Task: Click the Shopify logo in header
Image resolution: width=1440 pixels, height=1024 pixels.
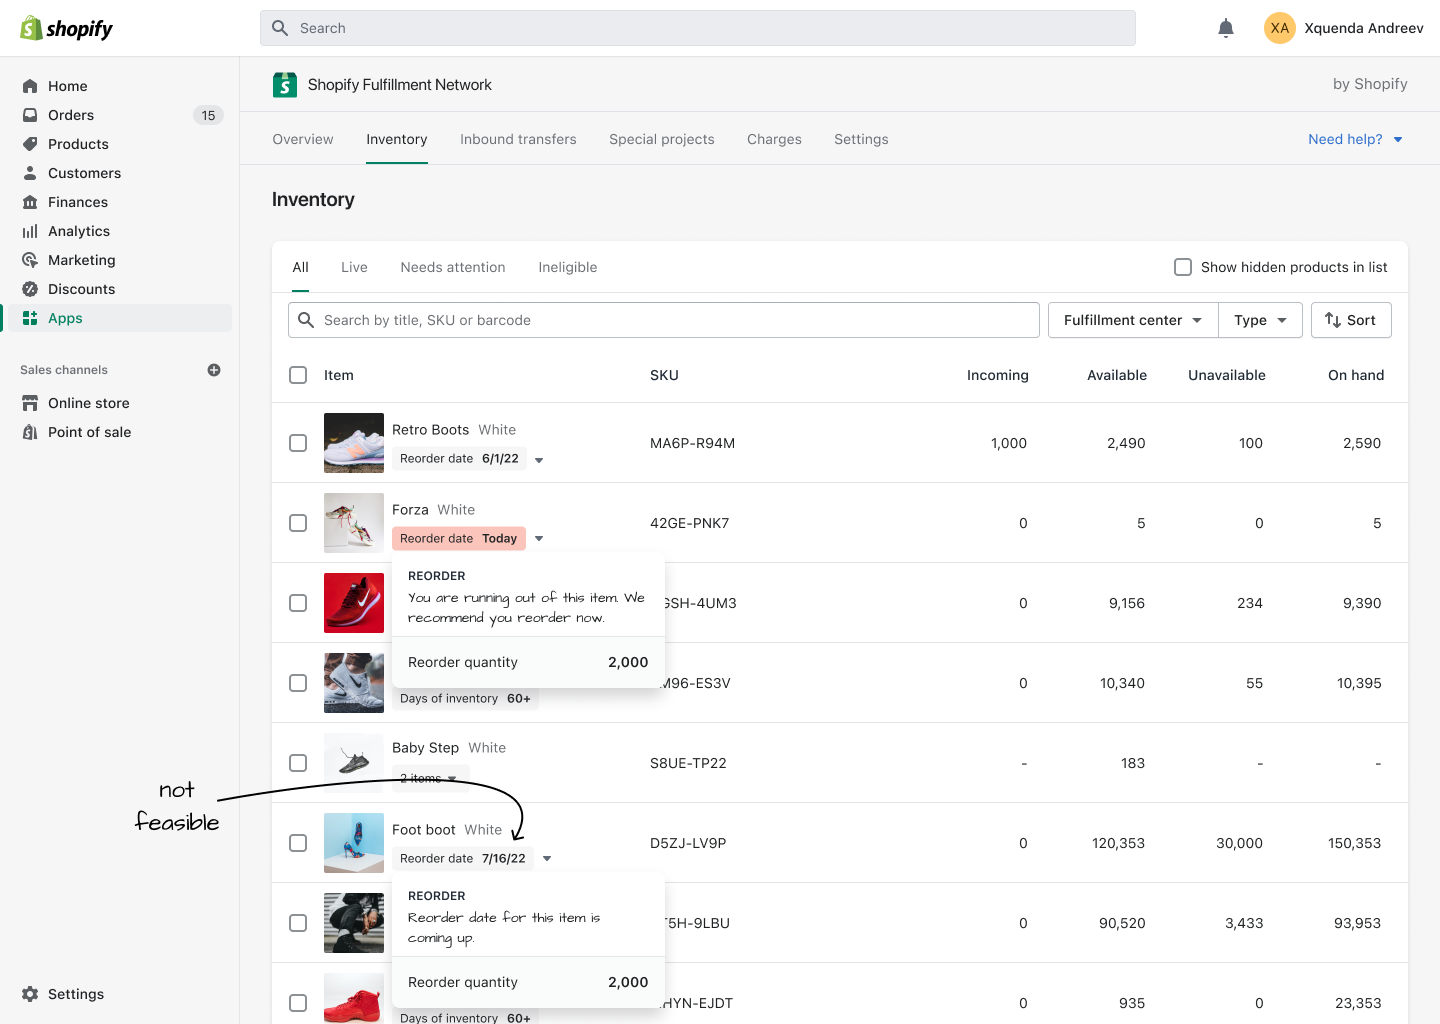Action: [x=67, y=28]
